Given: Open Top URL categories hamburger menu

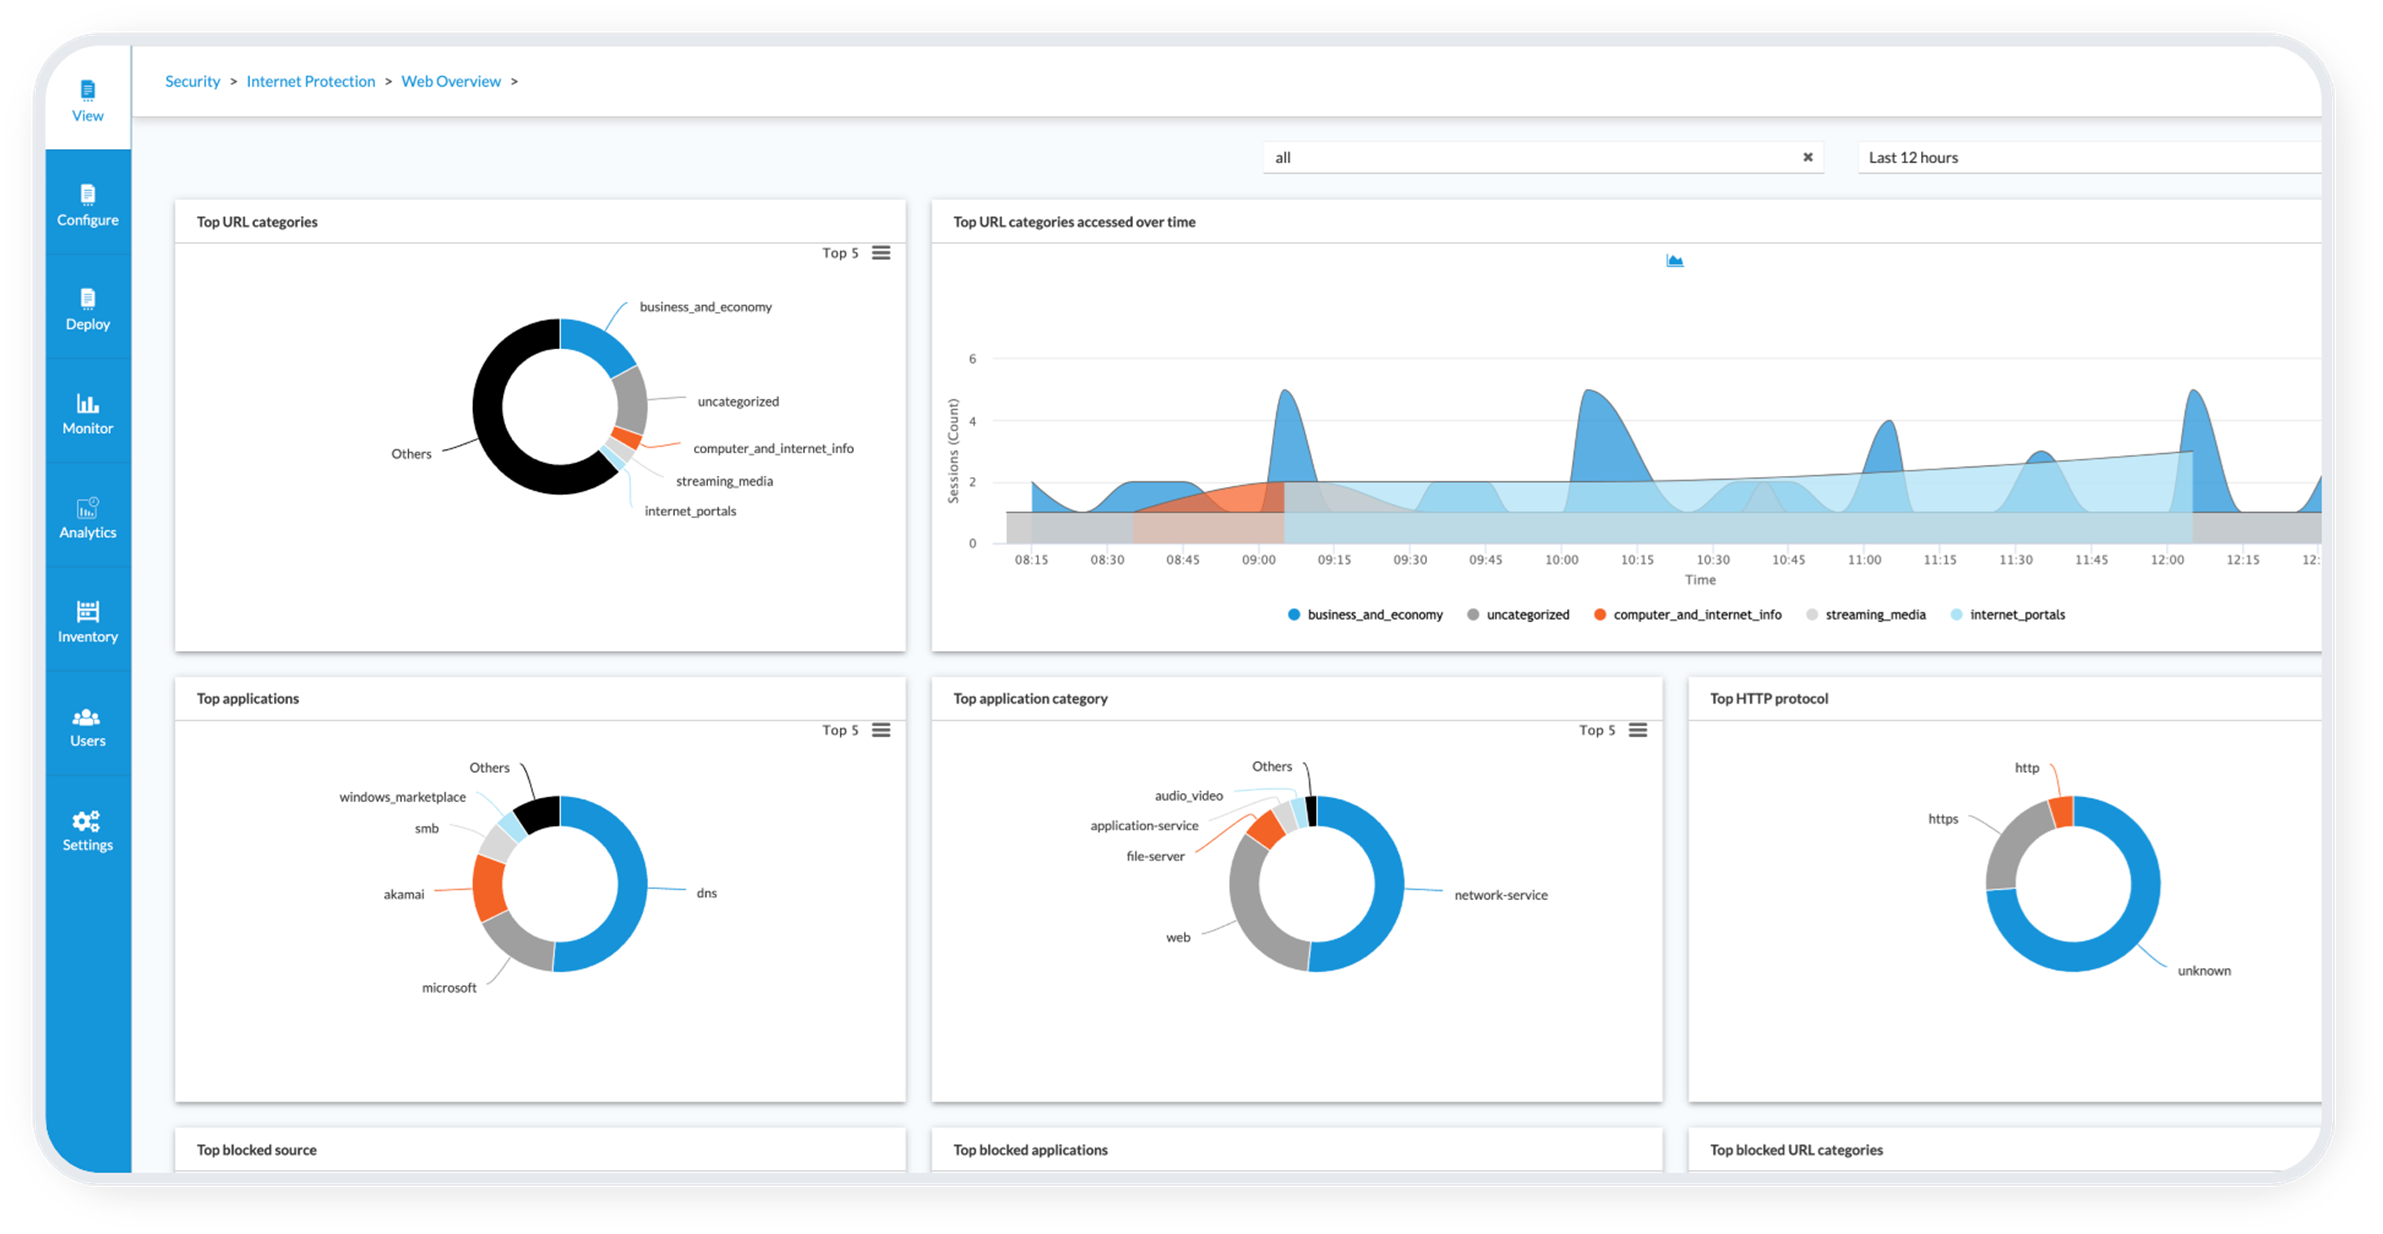Looking at the screenshot, I should pyautogui.click(x=881, y=253).
